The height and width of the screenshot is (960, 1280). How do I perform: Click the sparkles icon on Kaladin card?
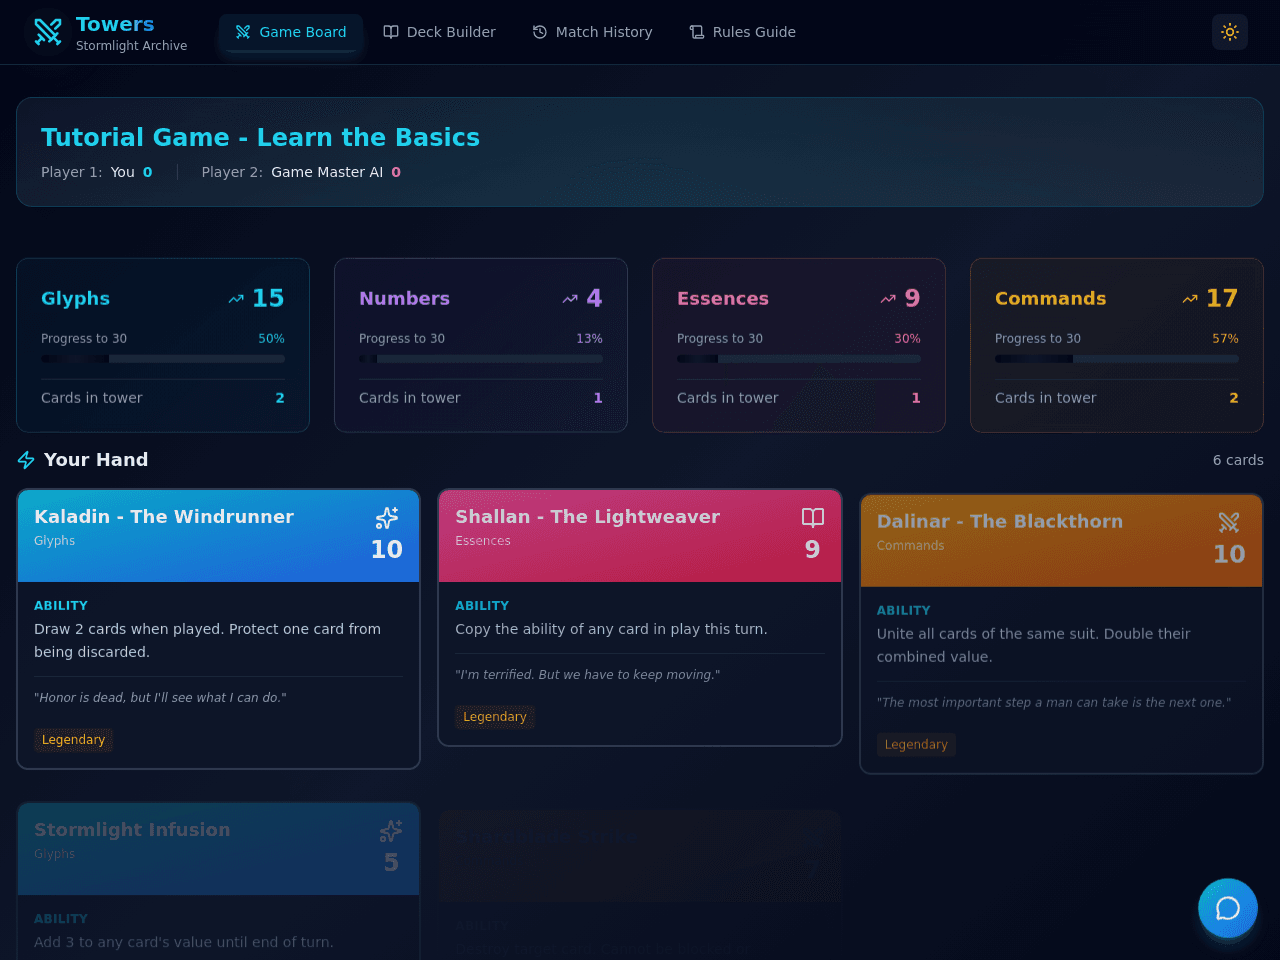click(x=387, y=517)
